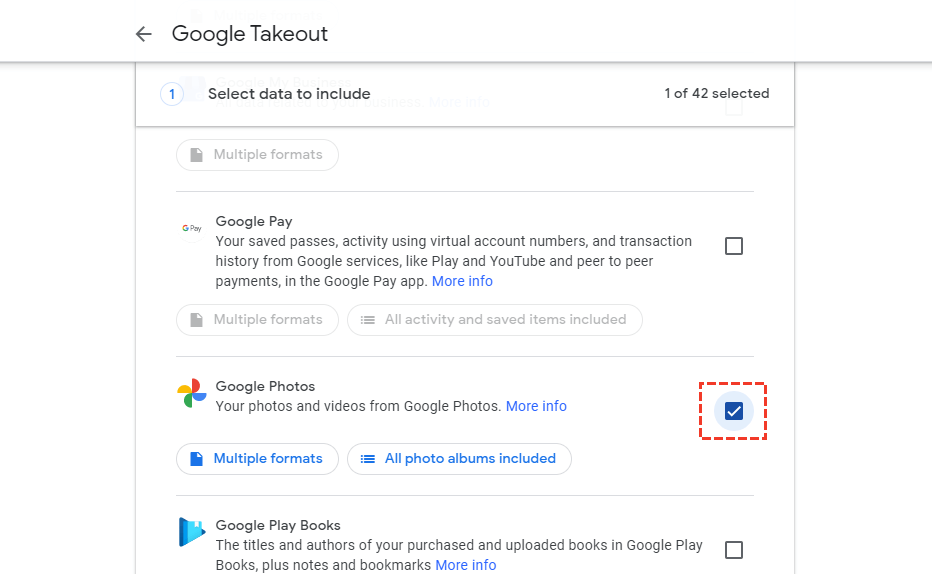Click Multiple formats button under Google Pay

[x=257, y=320]
